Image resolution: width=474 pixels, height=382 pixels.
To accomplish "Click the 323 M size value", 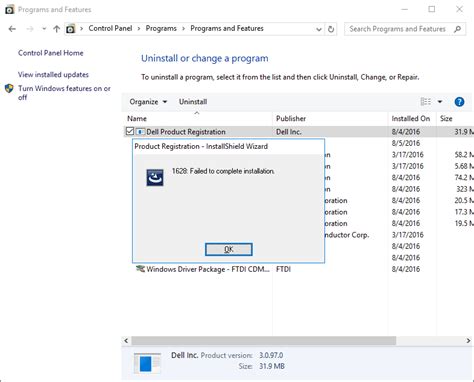I will [465, 189].
